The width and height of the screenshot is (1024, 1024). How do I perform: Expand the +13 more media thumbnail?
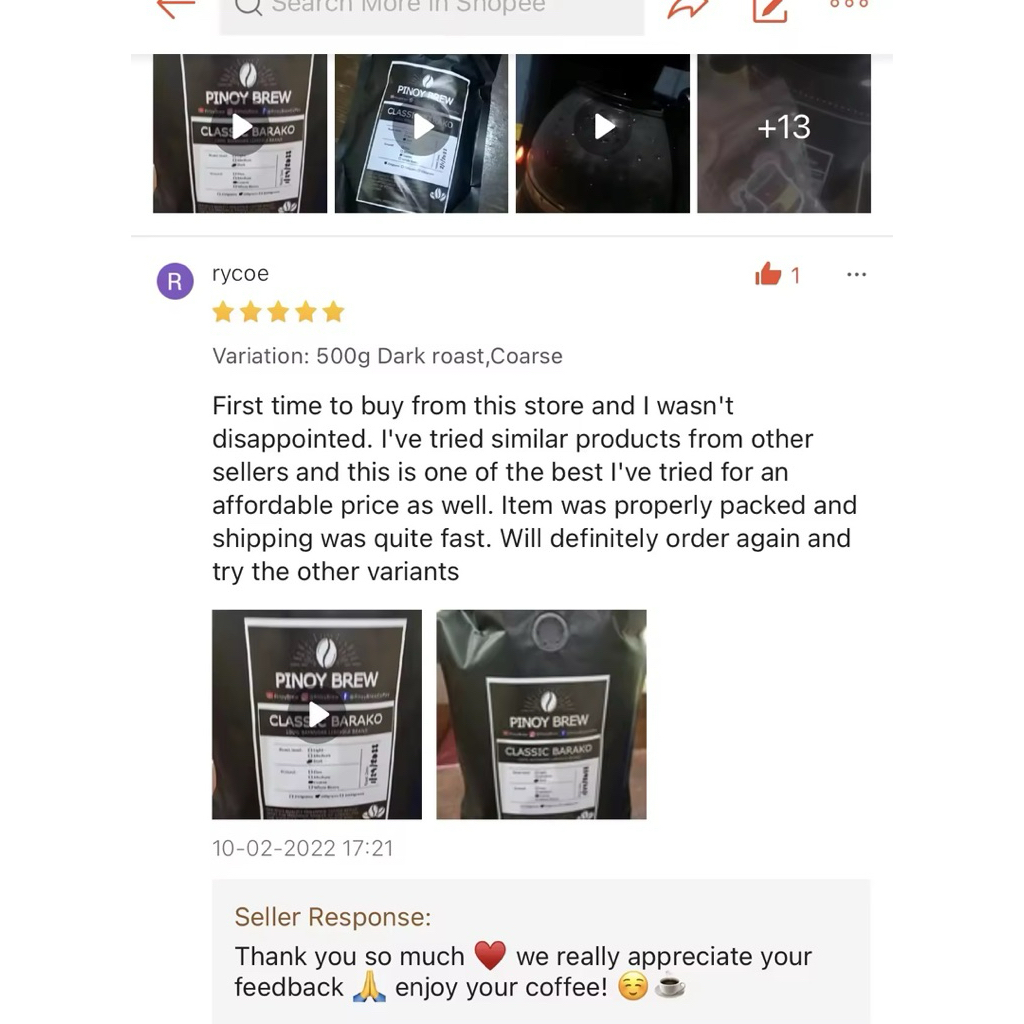[x=784, y=133]
